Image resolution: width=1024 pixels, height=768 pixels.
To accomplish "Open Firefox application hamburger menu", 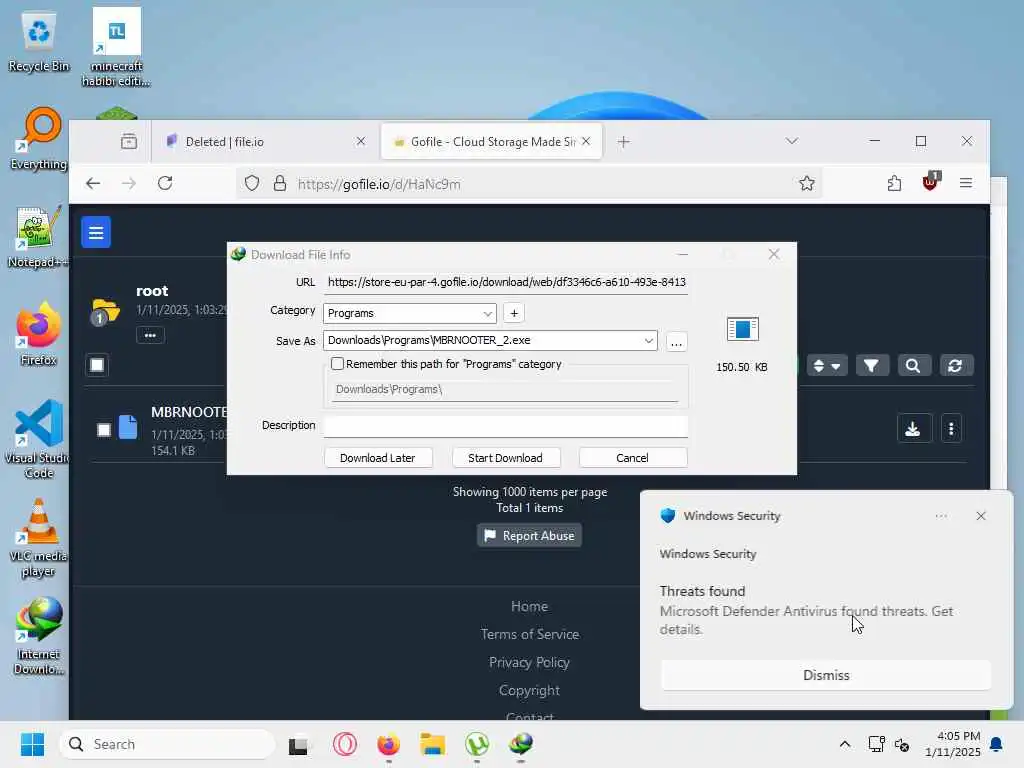I will coord(966,184).
